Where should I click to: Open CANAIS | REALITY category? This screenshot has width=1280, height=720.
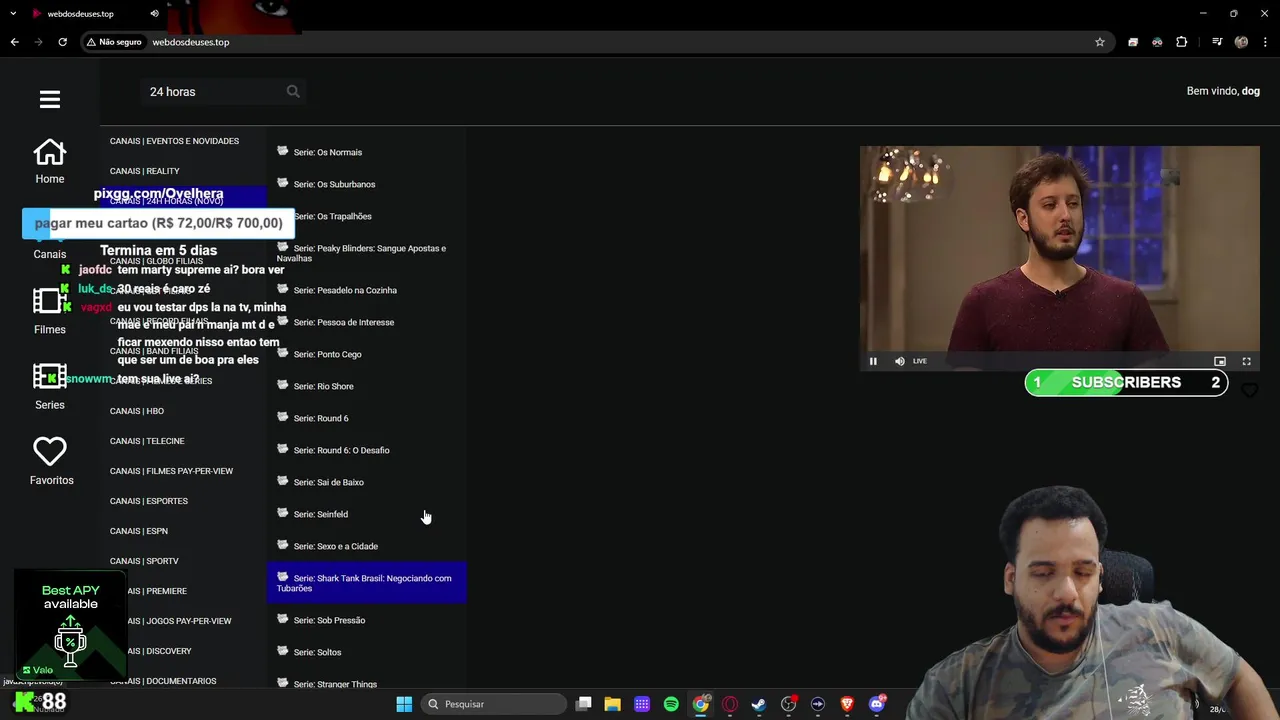click(x=145, y=171)
